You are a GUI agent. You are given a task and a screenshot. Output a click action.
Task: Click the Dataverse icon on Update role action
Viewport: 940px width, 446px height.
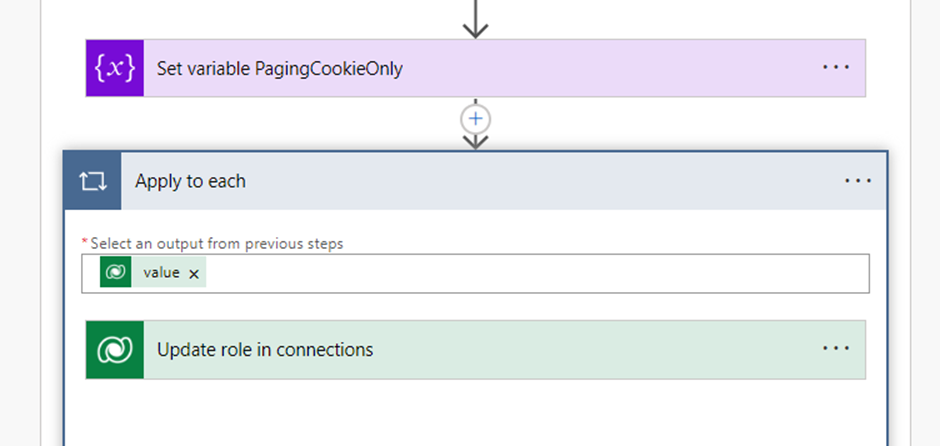click(115, 350)
